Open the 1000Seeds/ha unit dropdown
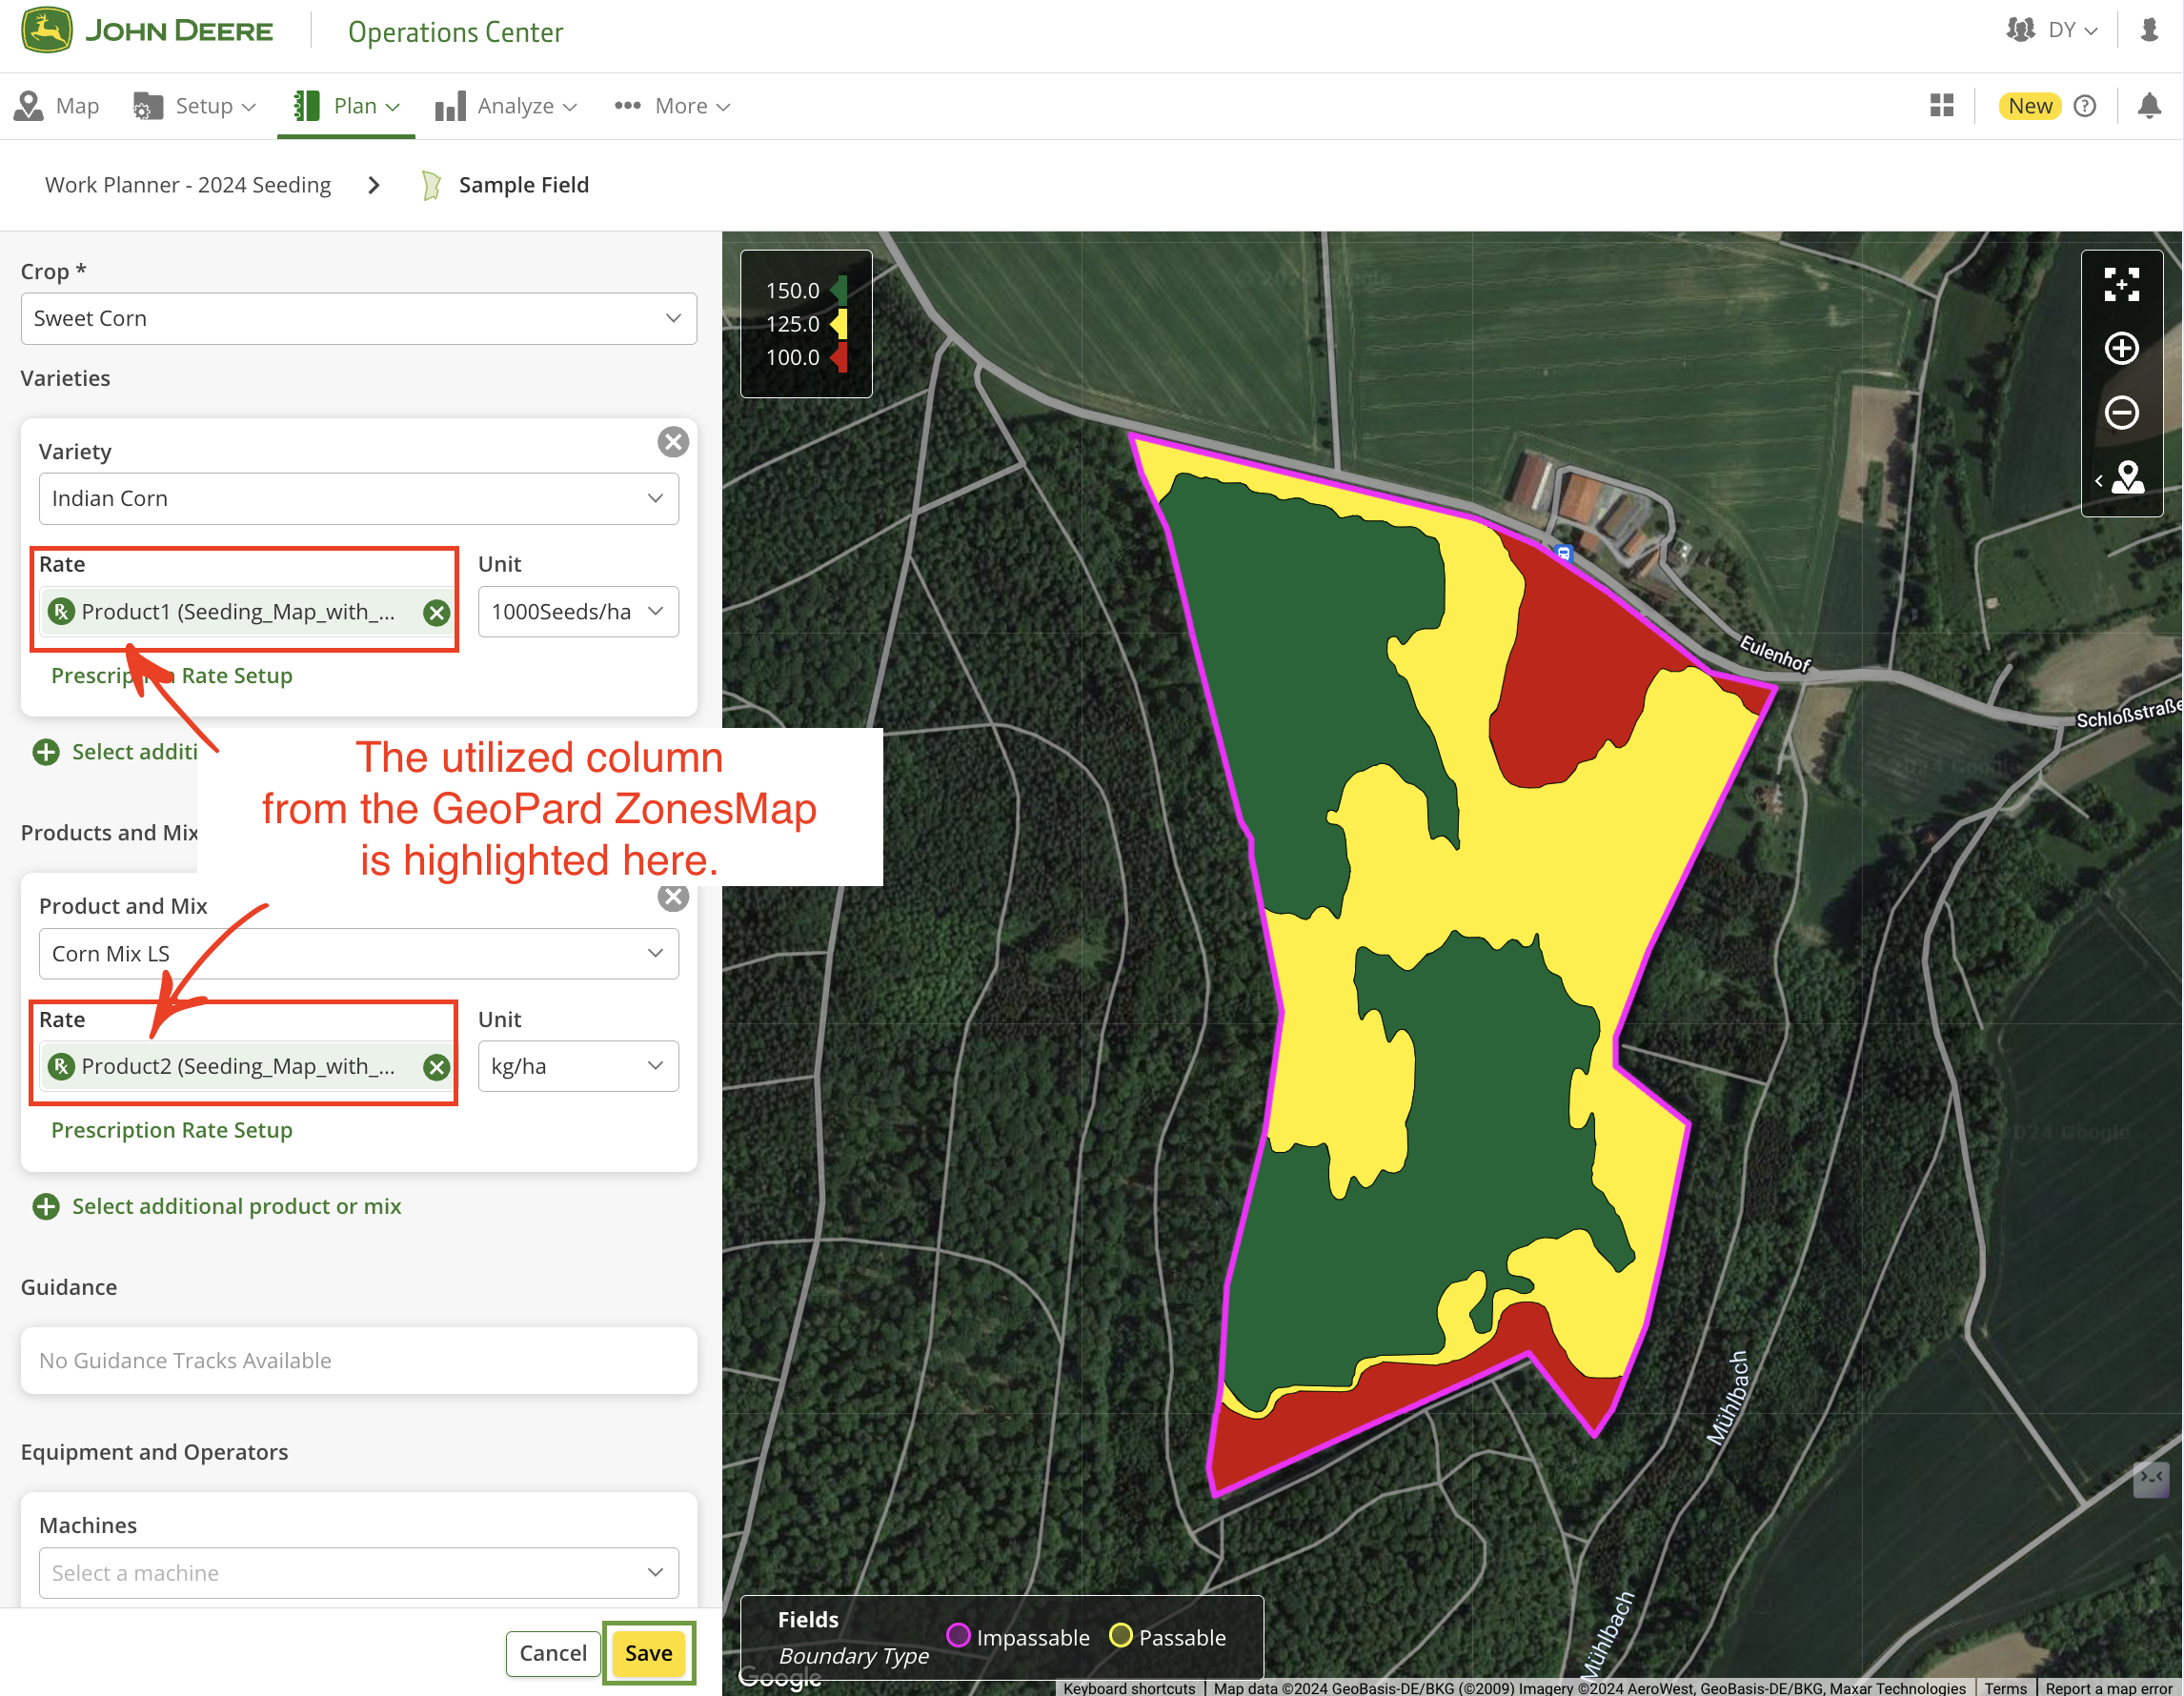The height and width of the screenshot is (1696, 2184). [x=577, y=612]
